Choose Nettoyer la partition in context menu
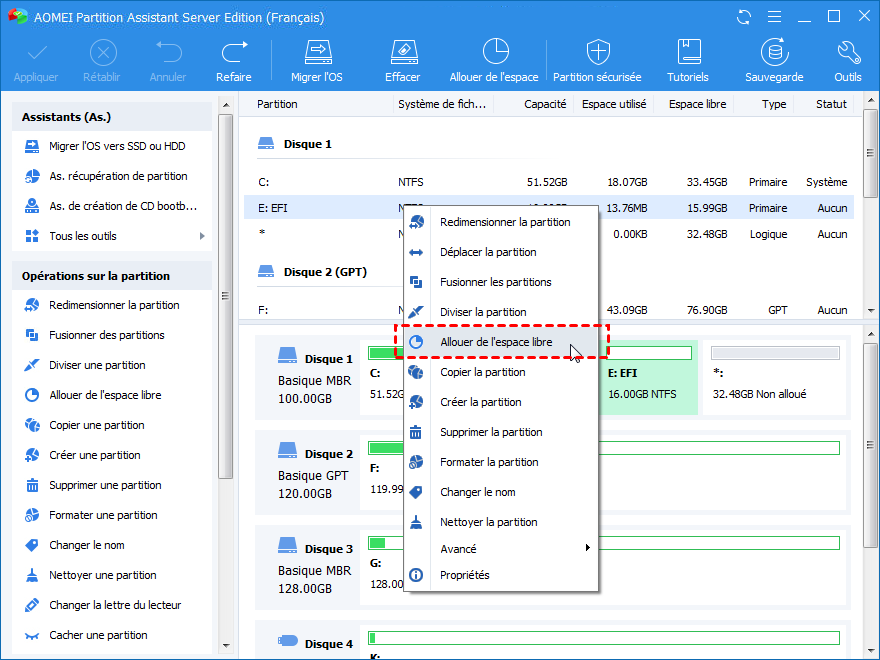The width and height of the screenshot is (880, 660). (x=501, y=522)
